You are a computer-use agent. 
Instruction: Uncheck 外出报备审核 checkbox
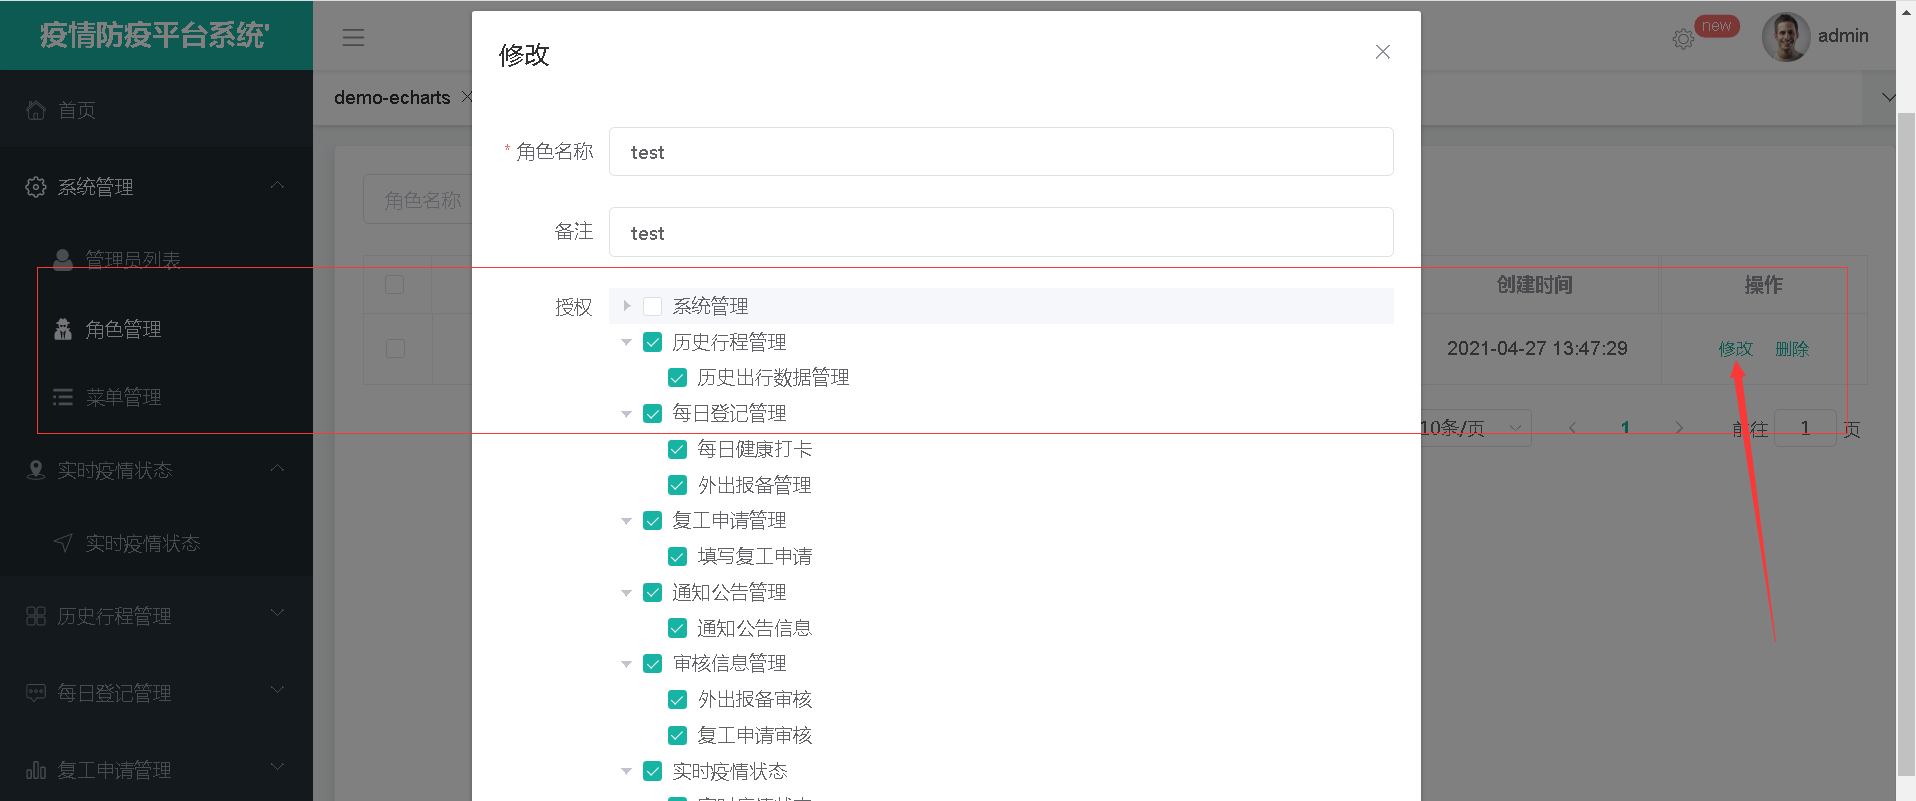(677, 700)
